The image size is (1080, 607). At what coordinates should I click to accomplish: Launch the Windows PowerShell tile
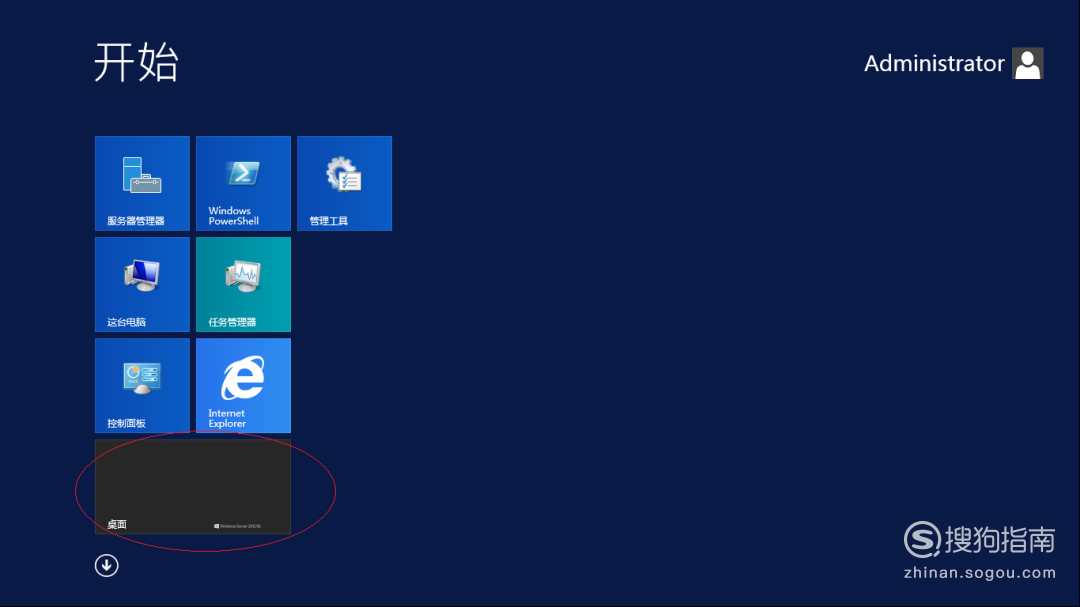coord(243,183)
